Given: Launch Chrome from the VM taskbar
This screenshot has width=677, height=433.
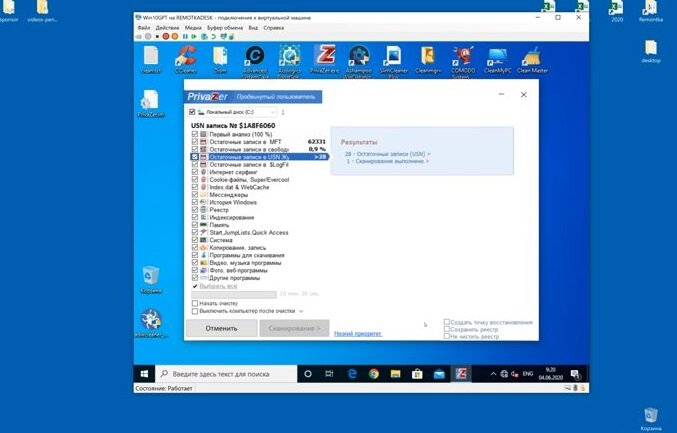Looking at the screenshot, I should tap(374, 374).
